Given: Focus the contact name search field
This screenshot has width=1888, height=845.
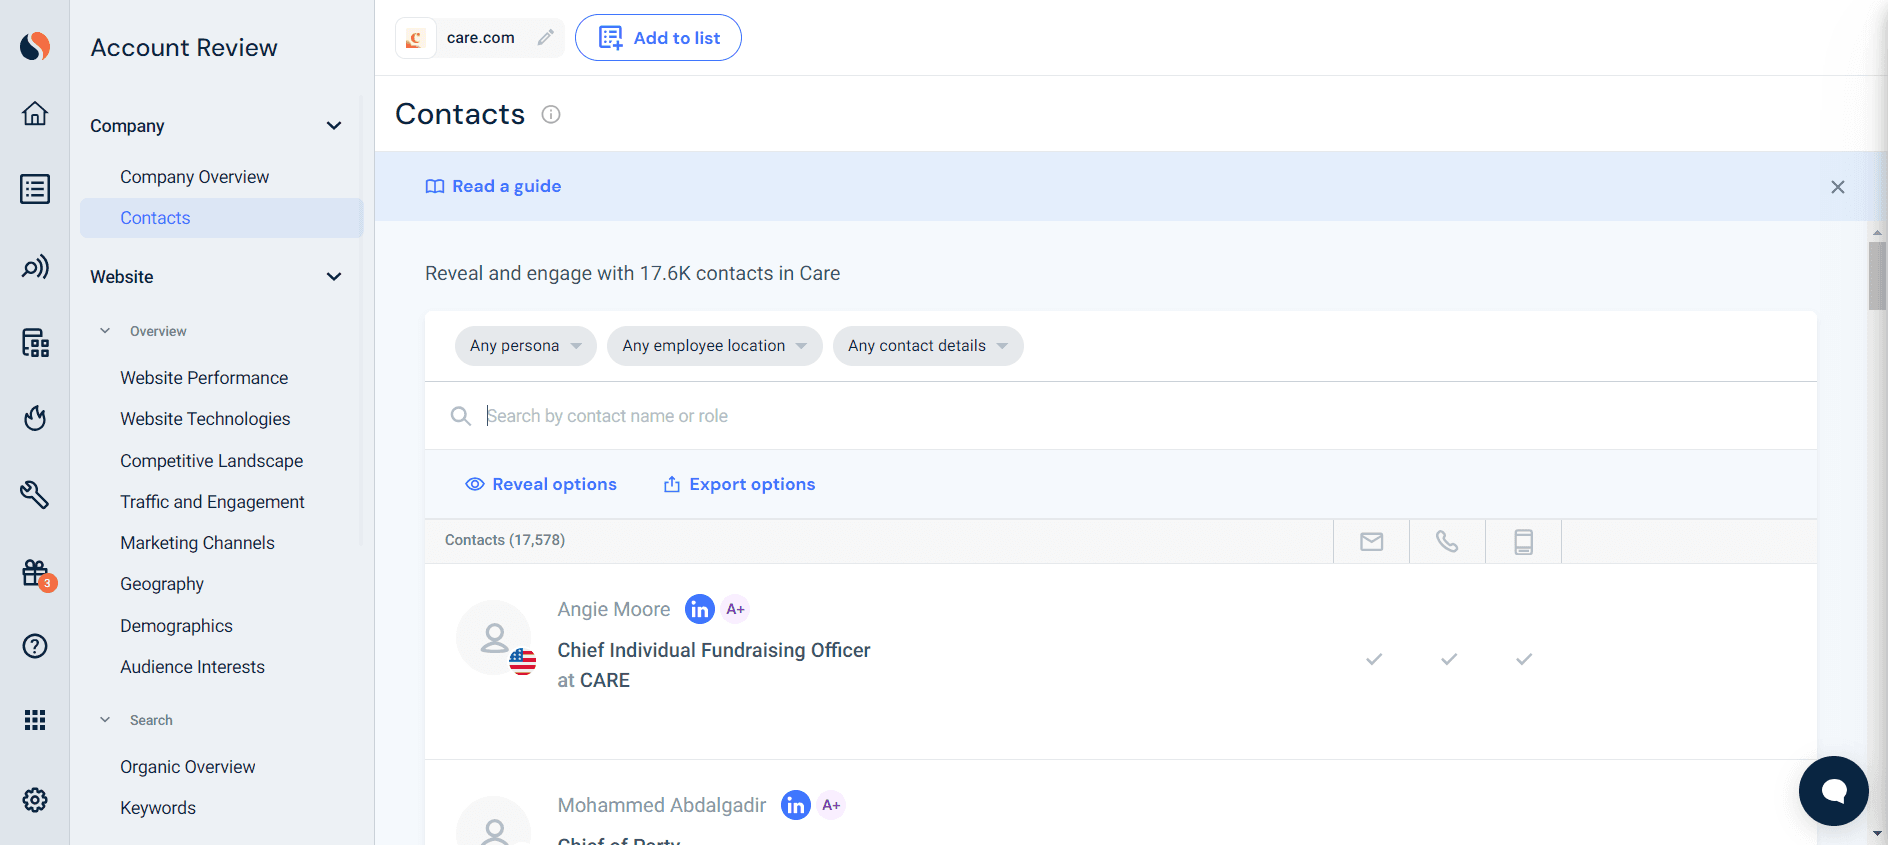Looking at the screenshot, I should click(x=1120, y=416).
